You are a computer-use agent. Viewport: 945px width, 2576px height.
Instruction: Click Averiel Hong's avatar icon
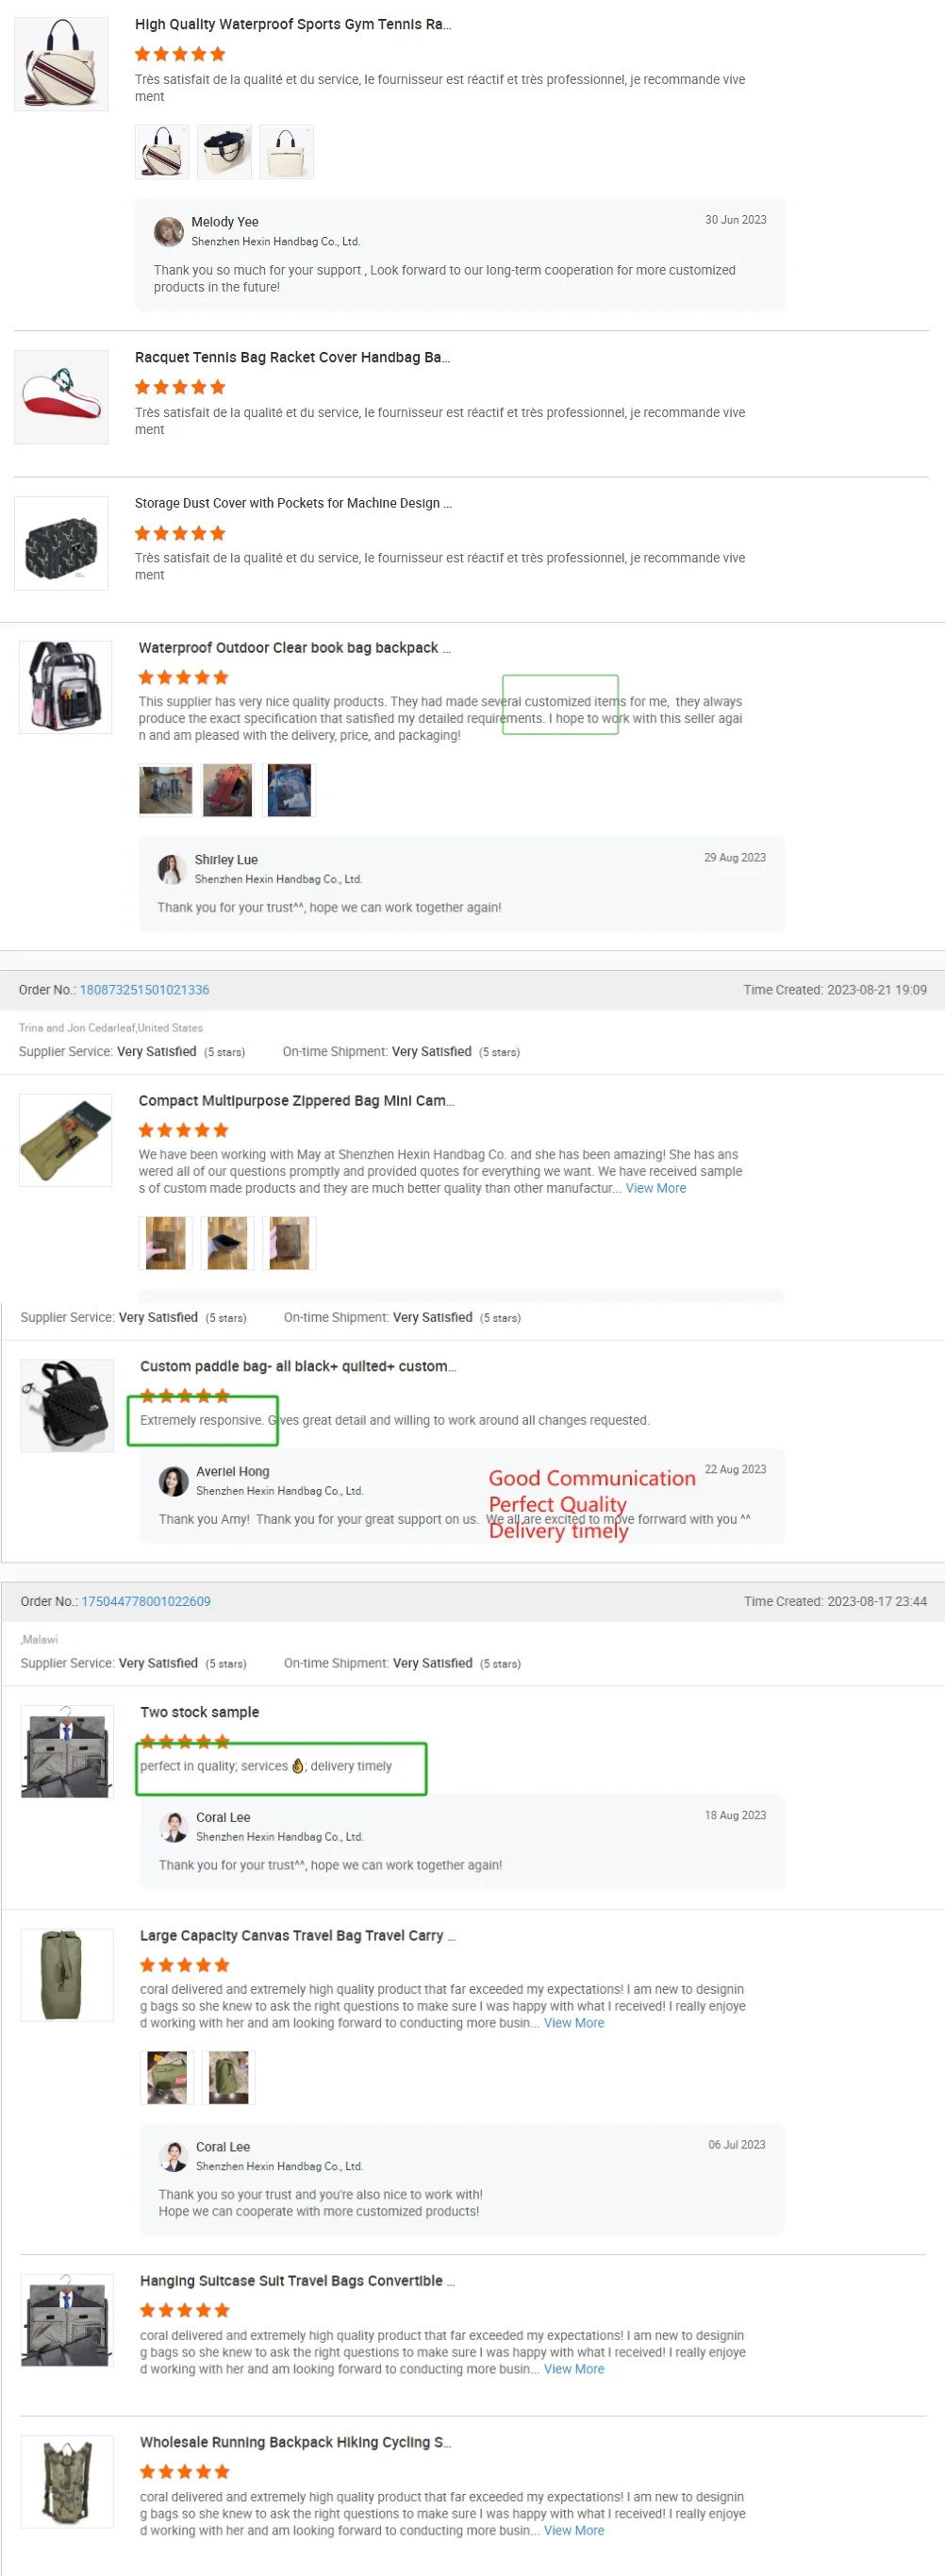pyautogui.click(x=174, y=1481)
